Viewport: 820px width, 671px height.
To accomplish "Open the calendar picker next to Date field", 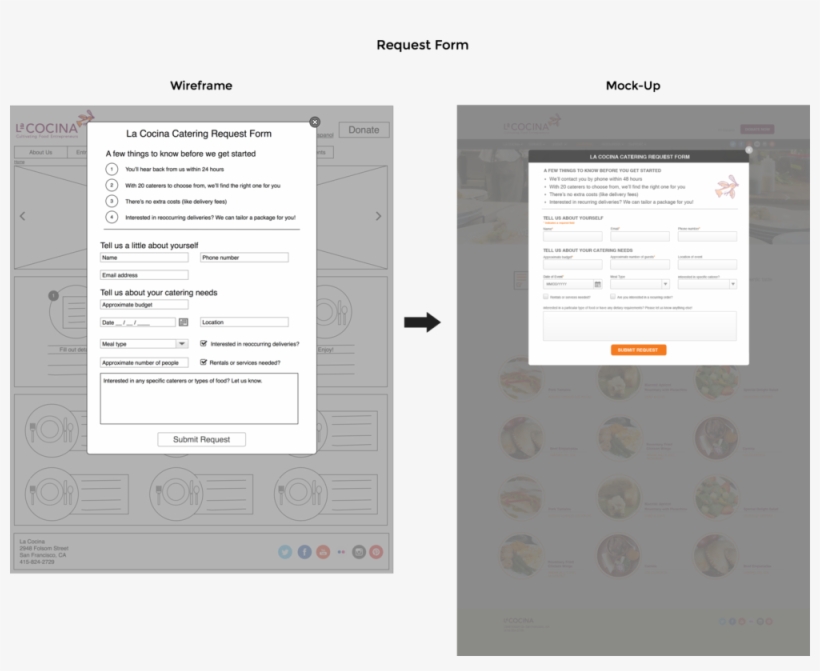I will coord(183,322).
